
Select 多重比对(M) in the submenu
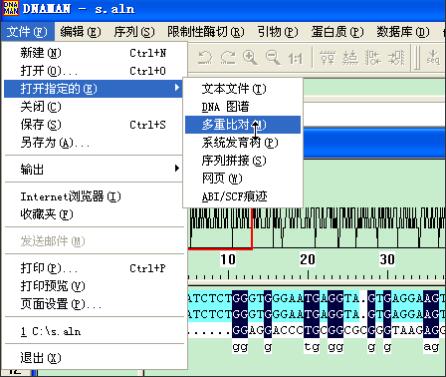(243, 125)
